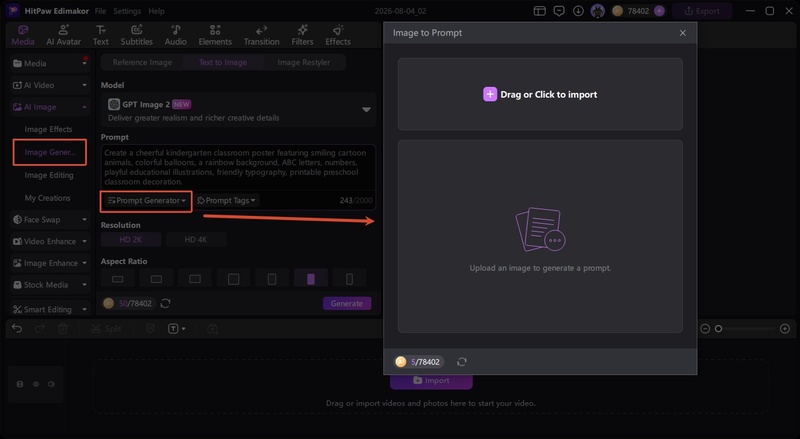The image size is (800, 439).
Task: Select Image Generator in sidebar
Action: [49, 152]
